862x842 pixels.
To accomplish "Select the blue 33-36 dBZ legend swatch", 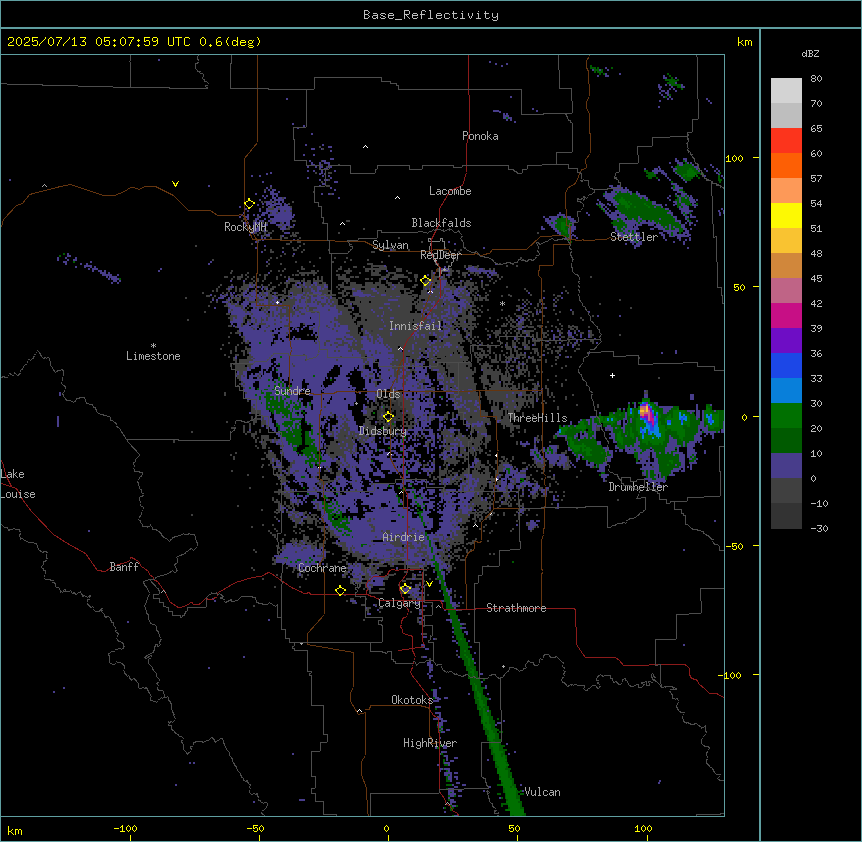I will click(x=786, y=366).
